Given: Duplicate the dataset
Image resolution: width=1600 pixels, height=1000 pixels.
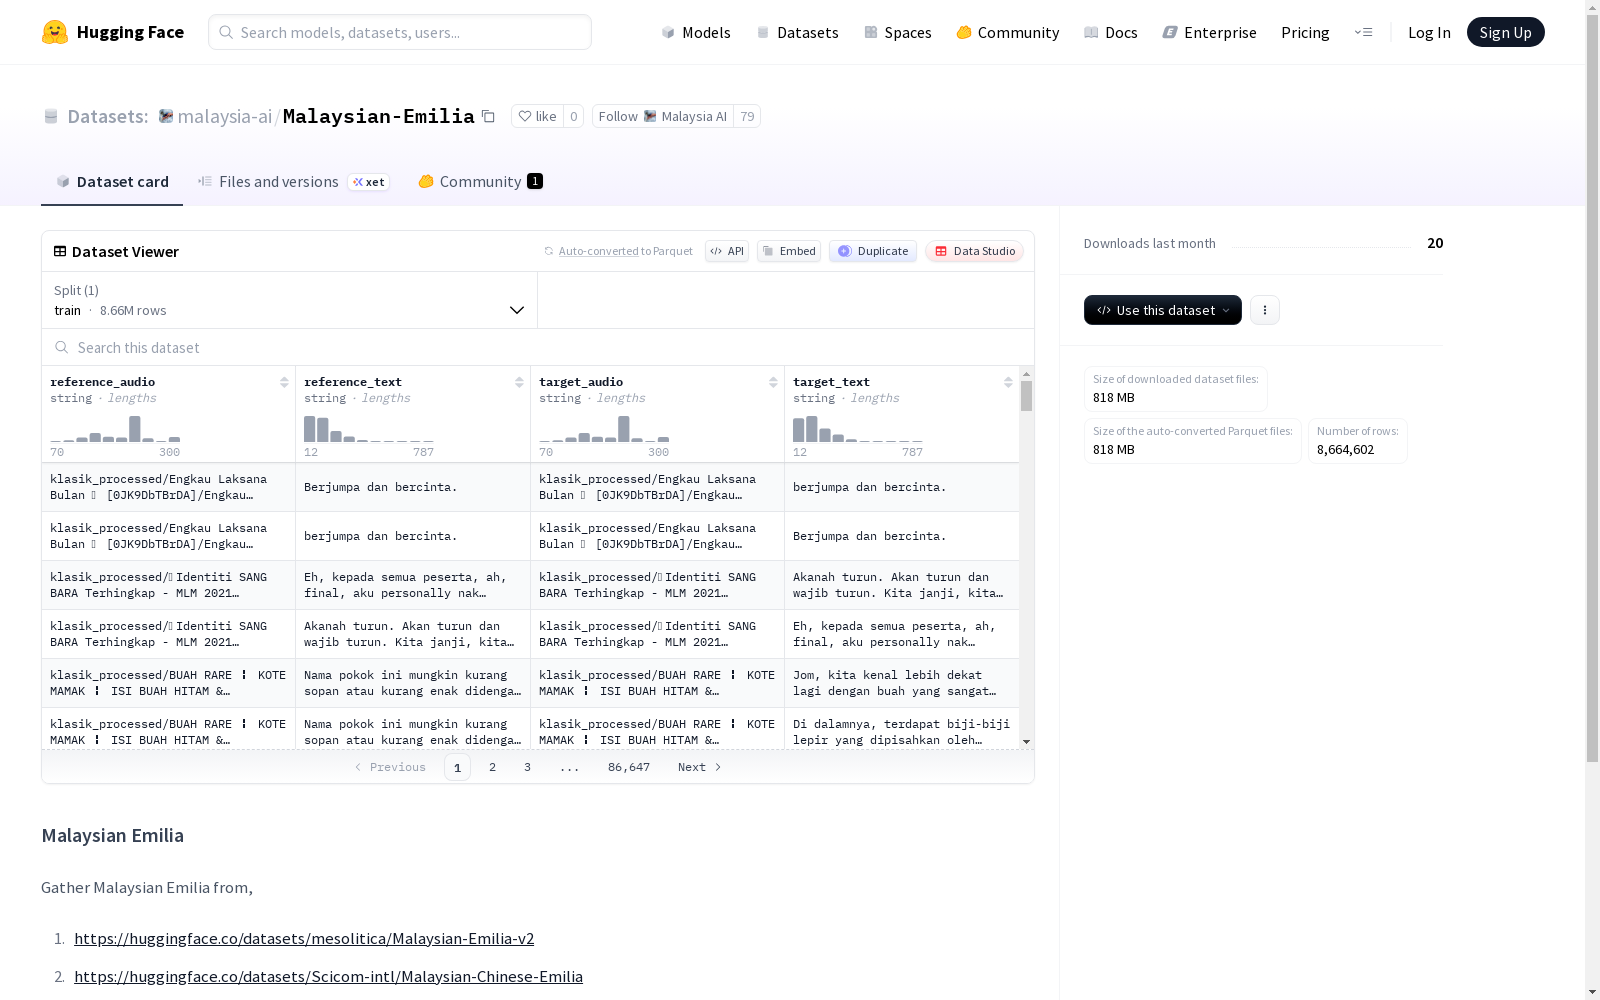Looking at the screenshot, I should click(x=873, y=251).
